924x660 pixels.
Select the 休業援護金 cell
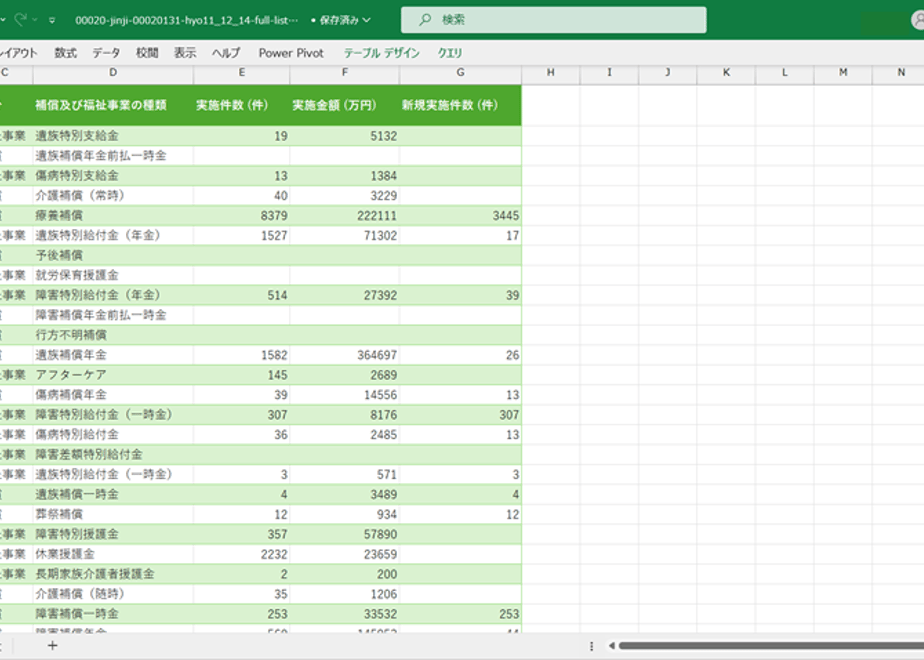pos(113,555)
